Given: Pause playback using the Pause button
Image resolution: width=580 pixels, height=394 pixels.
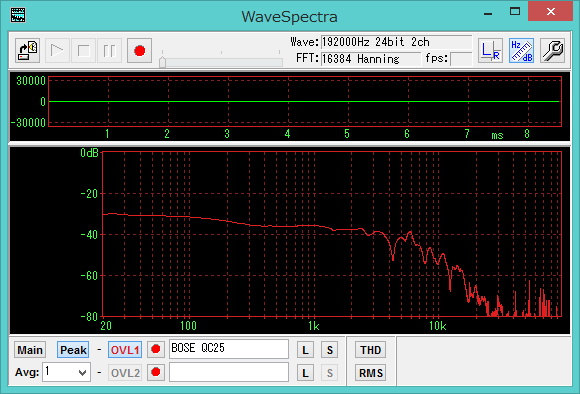Looking at the screenshot, I should click(x=109, y=51).
